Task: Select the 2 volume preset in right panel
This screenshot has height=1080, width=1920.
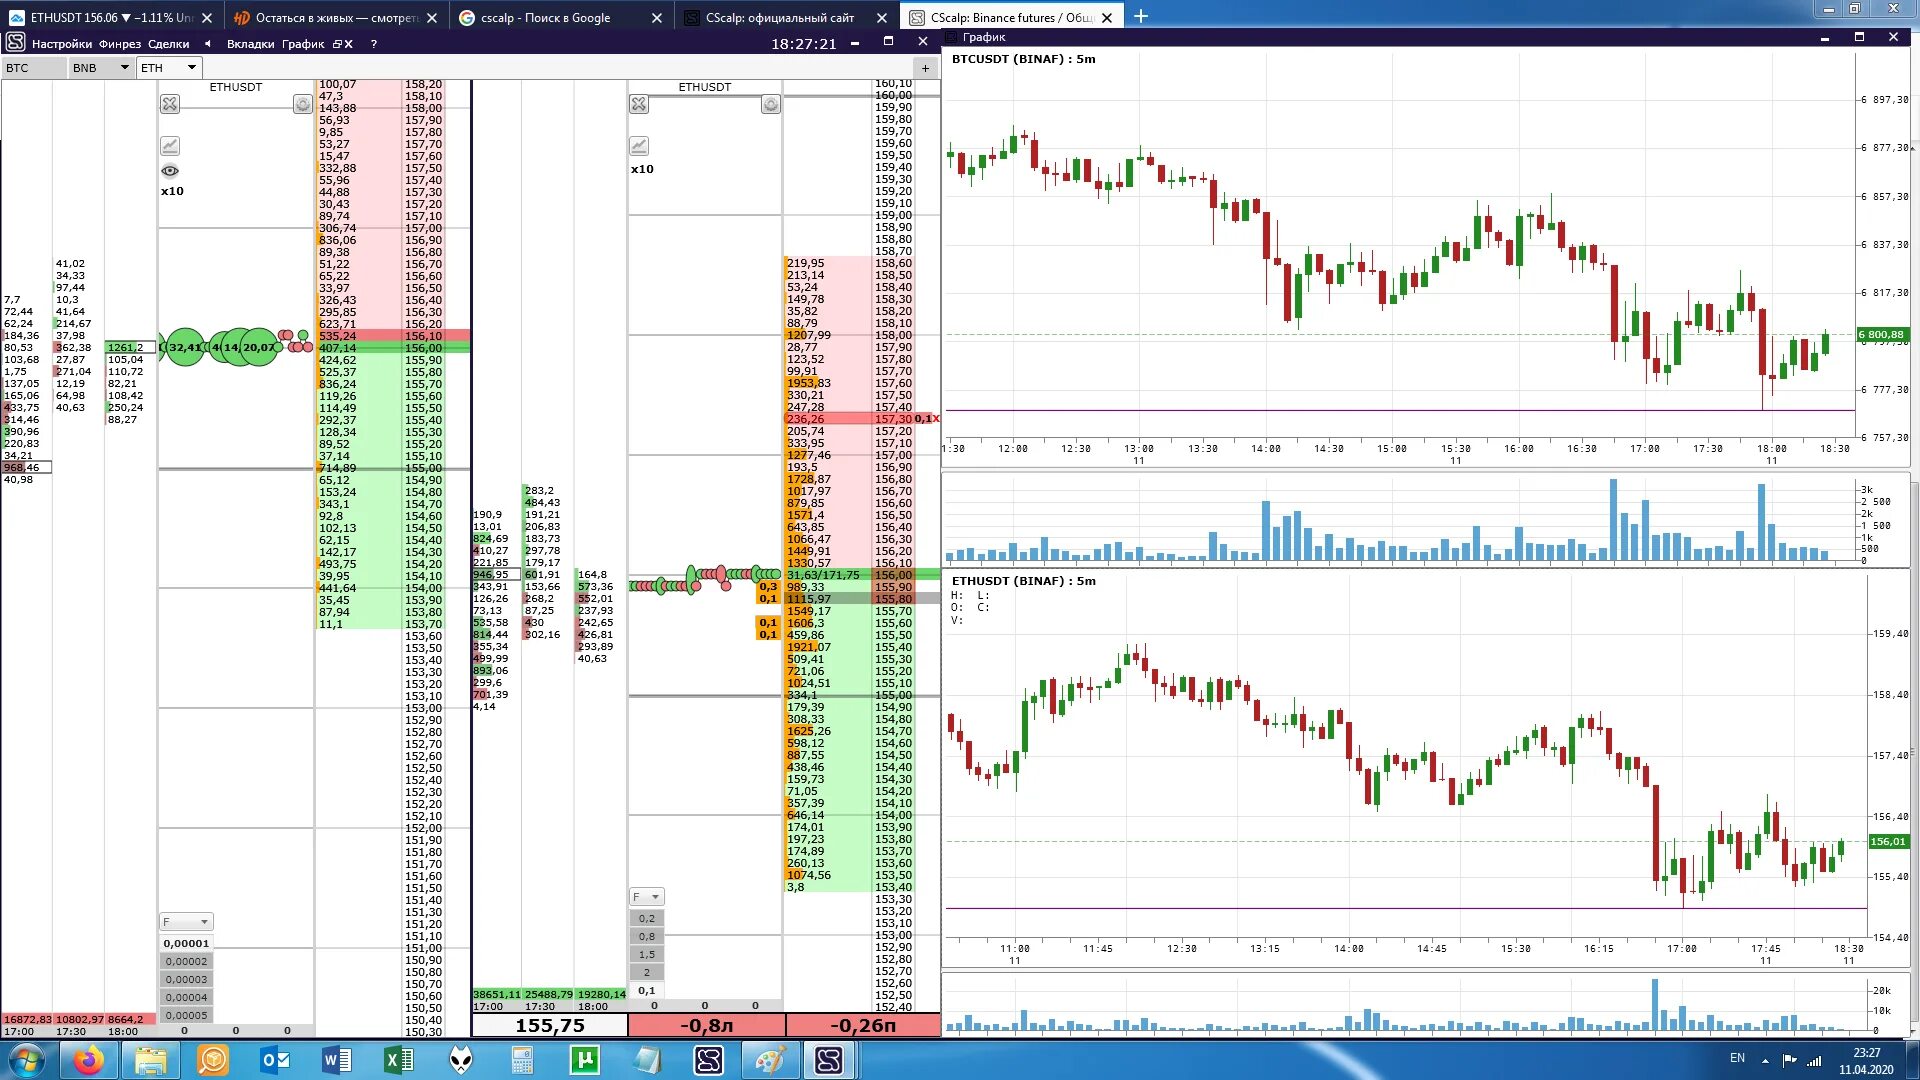Action: (647, 973)
